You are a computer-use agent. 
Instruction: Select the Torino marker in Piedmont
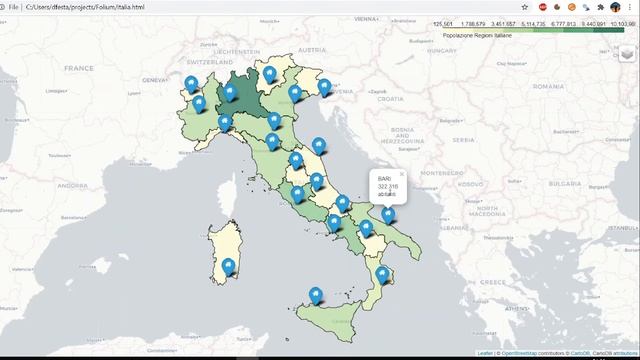[x=199, y=104]
